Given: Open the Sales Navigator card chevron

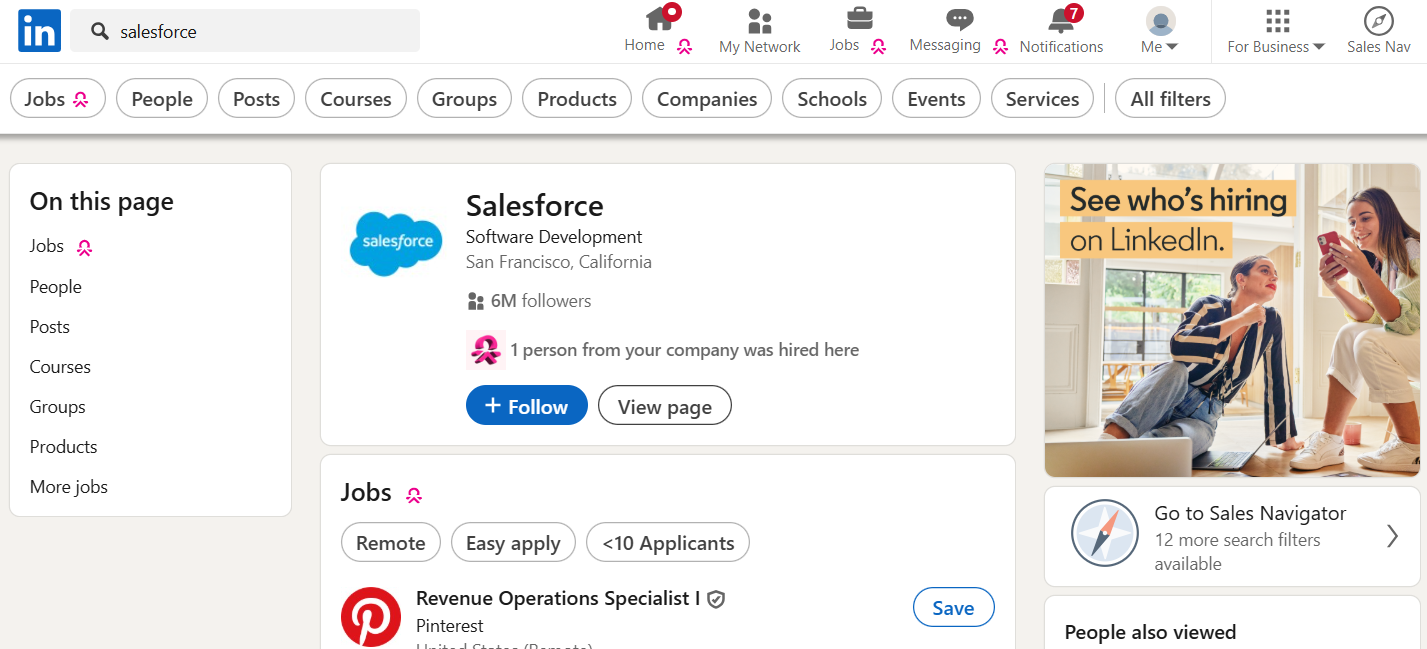Looking at the screenshot, I should point(1392,537).
